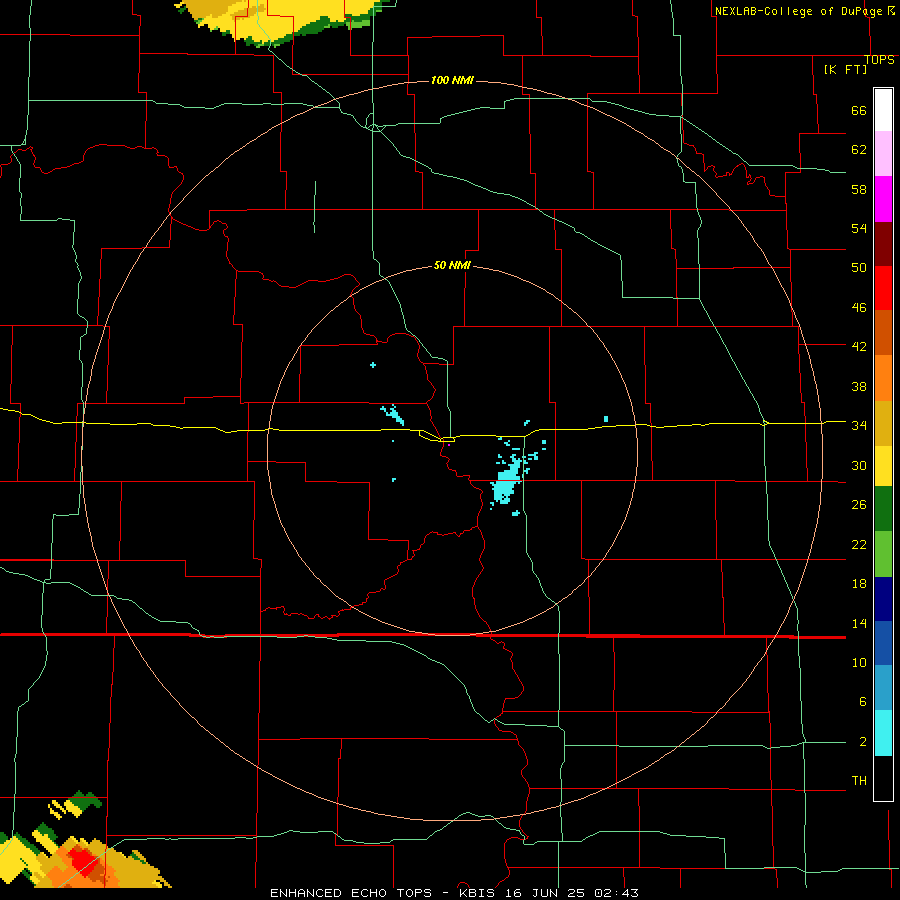
Task: Click the red storm core at bottom-left
Action: click(x=82, y=860)
